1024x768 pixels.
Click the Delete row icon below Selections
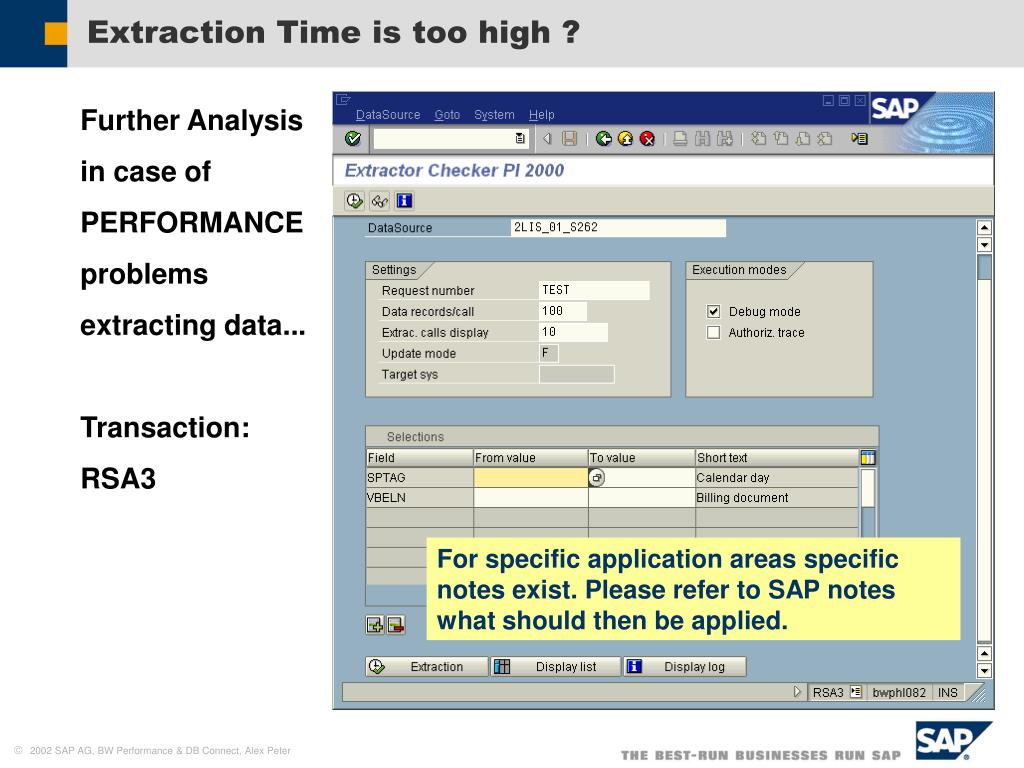396,625
